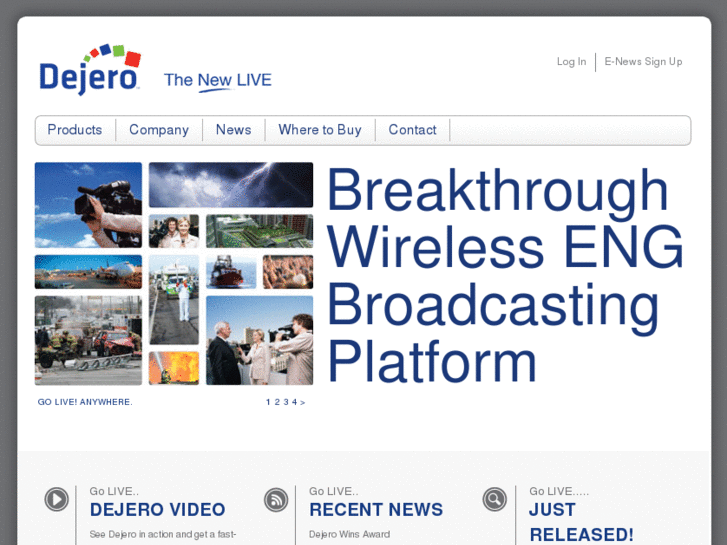The width and height of the screenshot is (727, 545).
Task: Click the RECENT NEWS heading
Action: click(376, 510)
